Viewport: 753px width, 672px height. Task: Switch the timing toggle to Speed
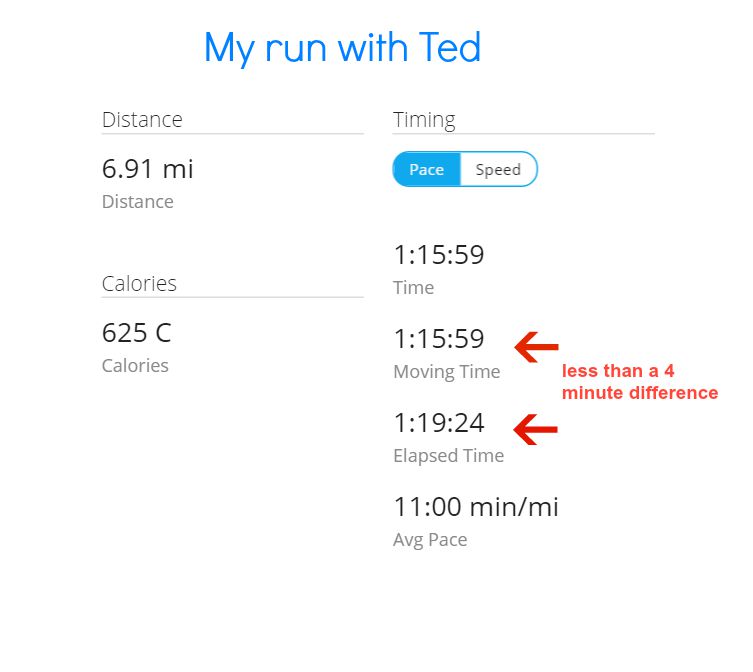[498, 169]
